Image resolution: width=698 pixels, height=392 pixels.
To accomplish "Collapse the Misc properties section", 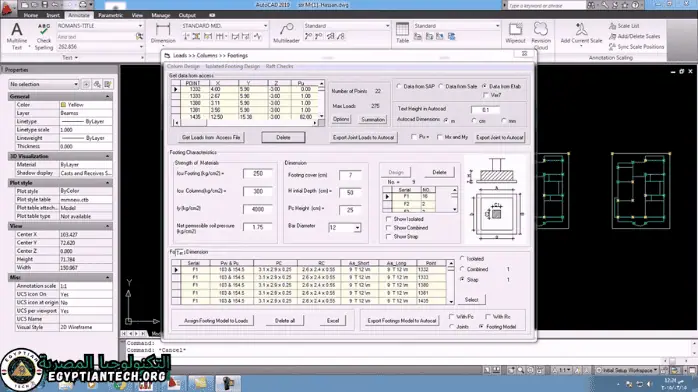I will click(107, 277).
